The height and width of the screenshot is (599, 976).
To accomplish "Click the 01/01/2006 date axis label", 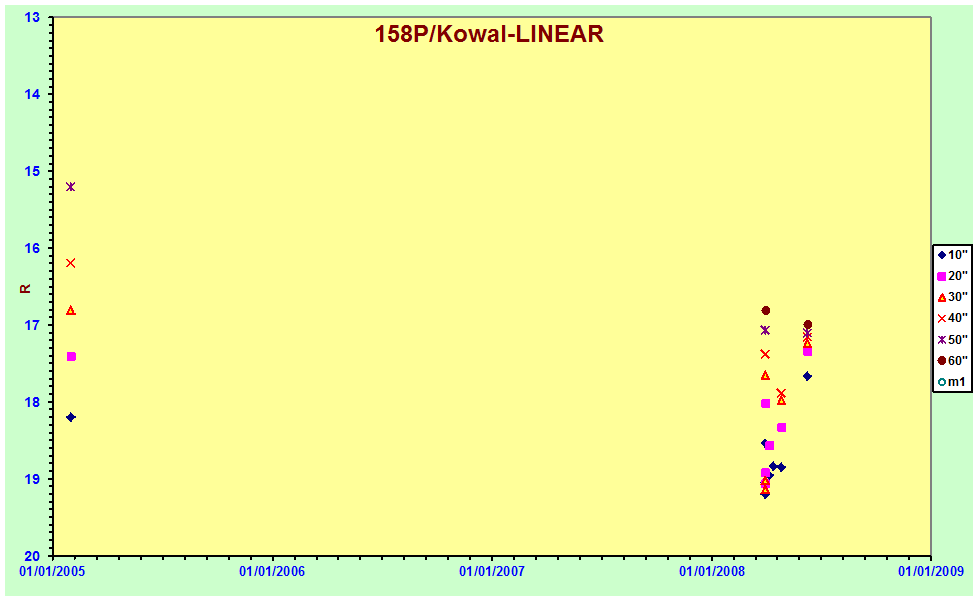I will coord(272,571).
